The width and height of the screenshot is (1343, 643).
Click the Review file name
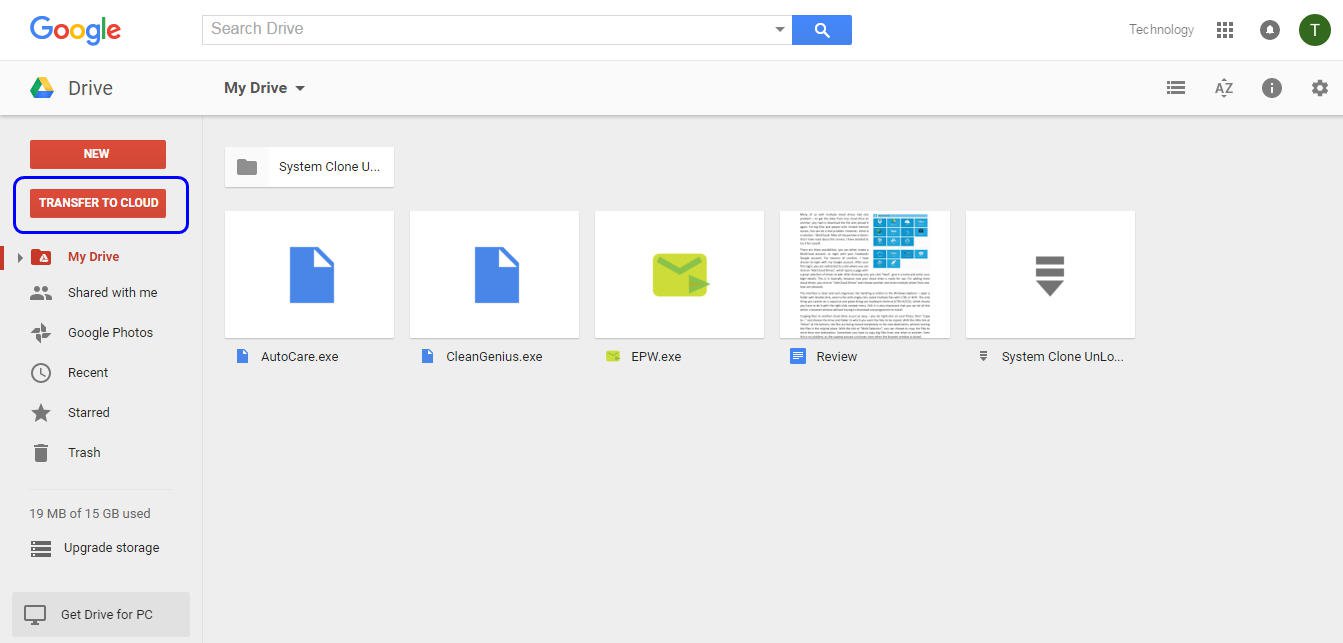click(837, 356)
